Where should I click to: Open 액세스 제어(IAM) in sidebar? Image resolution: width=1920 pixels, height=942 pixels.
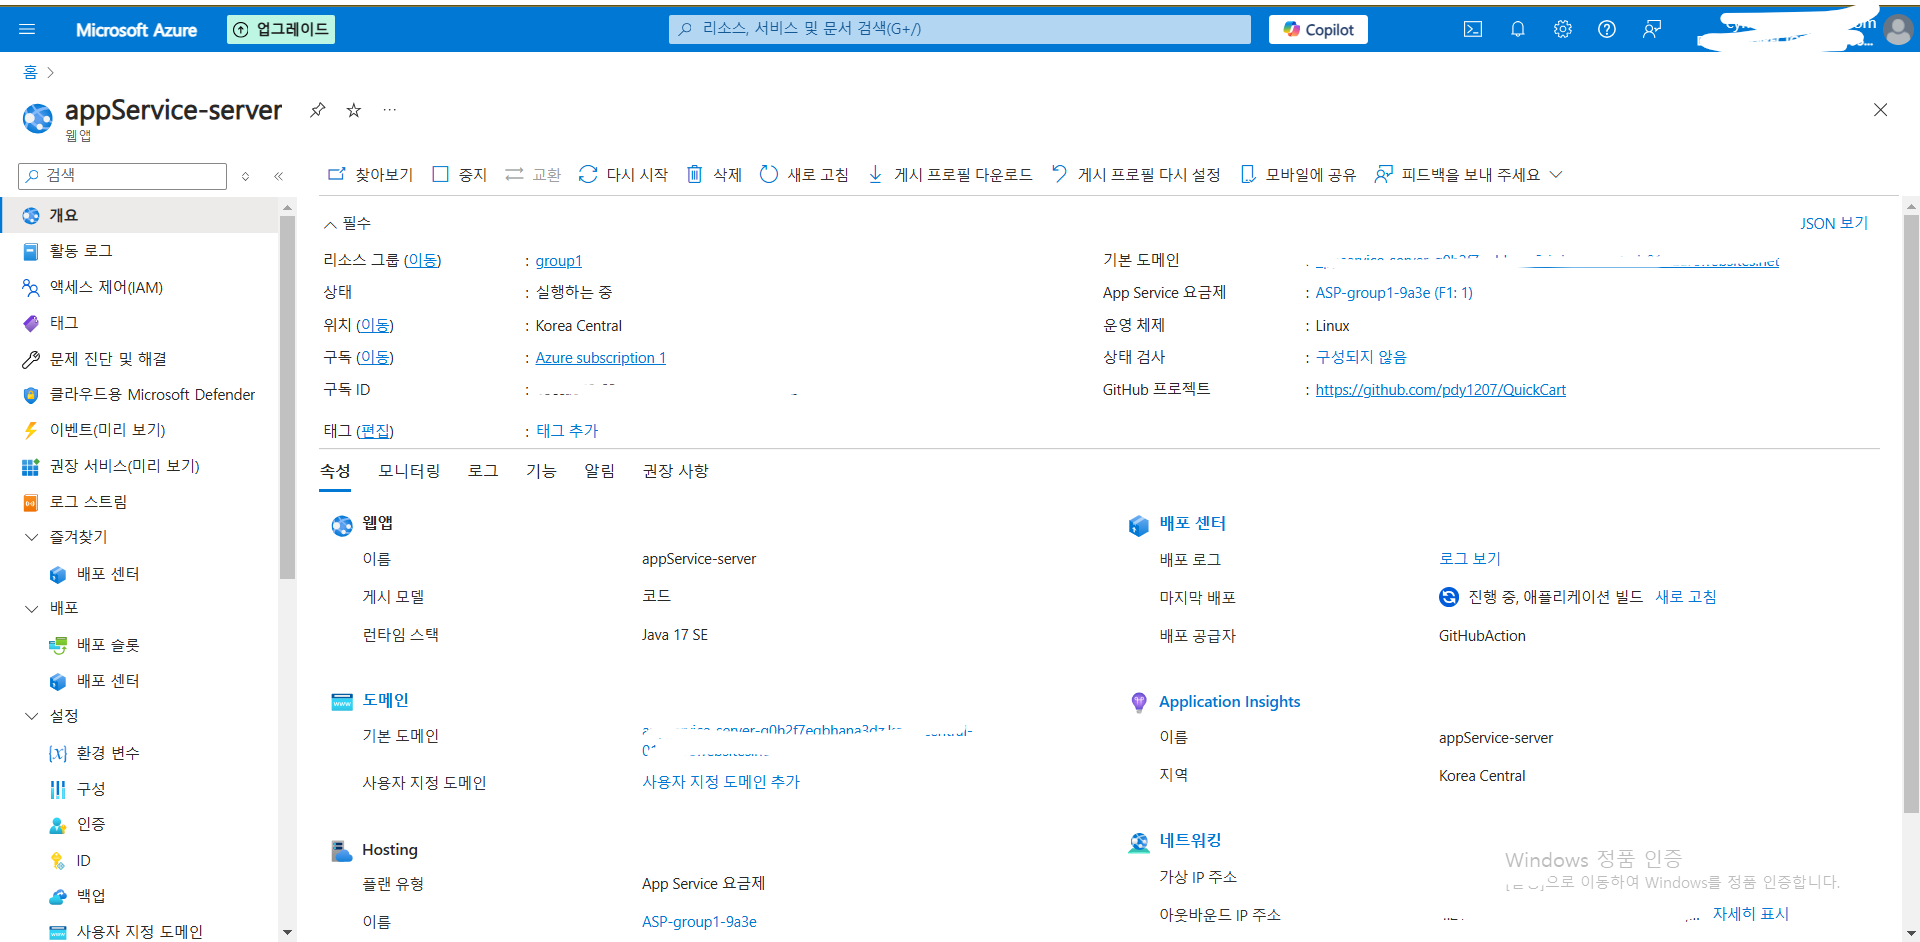(x=140, y=287)
